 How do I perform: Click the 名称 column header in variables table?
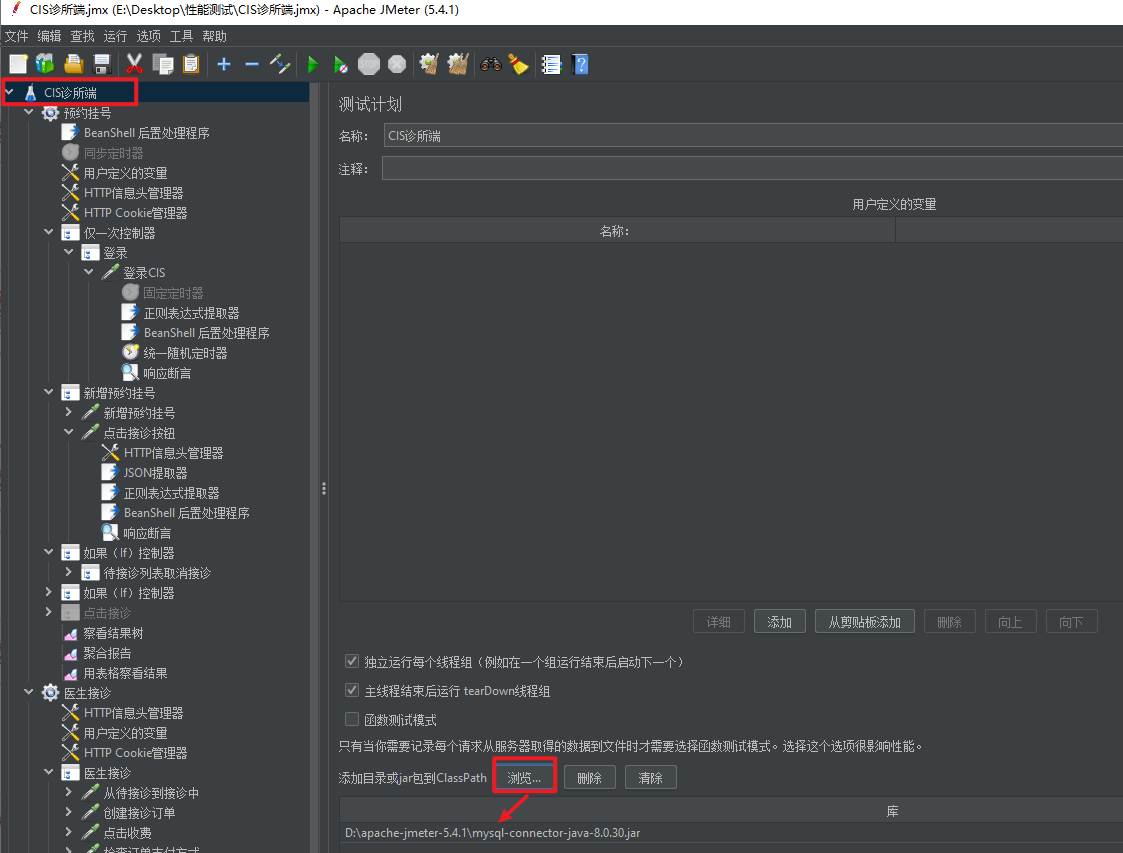pos(617,231)
